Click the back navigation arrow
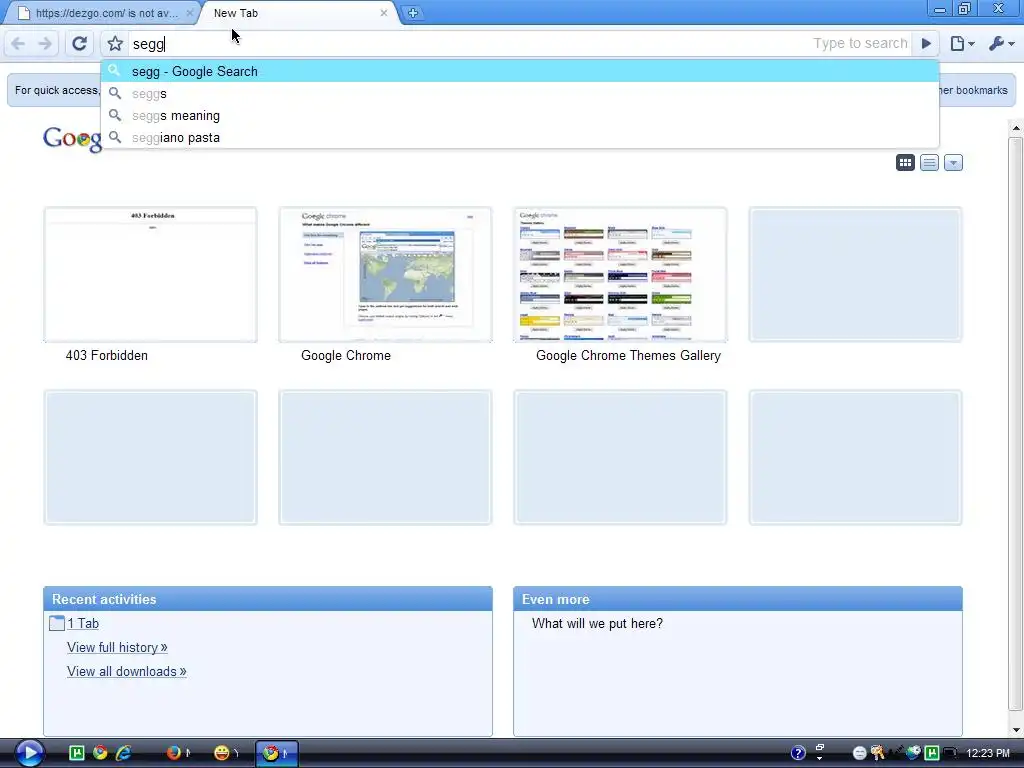The width and height of the screenshot is (1024, 768). pyautogui.click(x=18, y=44)
